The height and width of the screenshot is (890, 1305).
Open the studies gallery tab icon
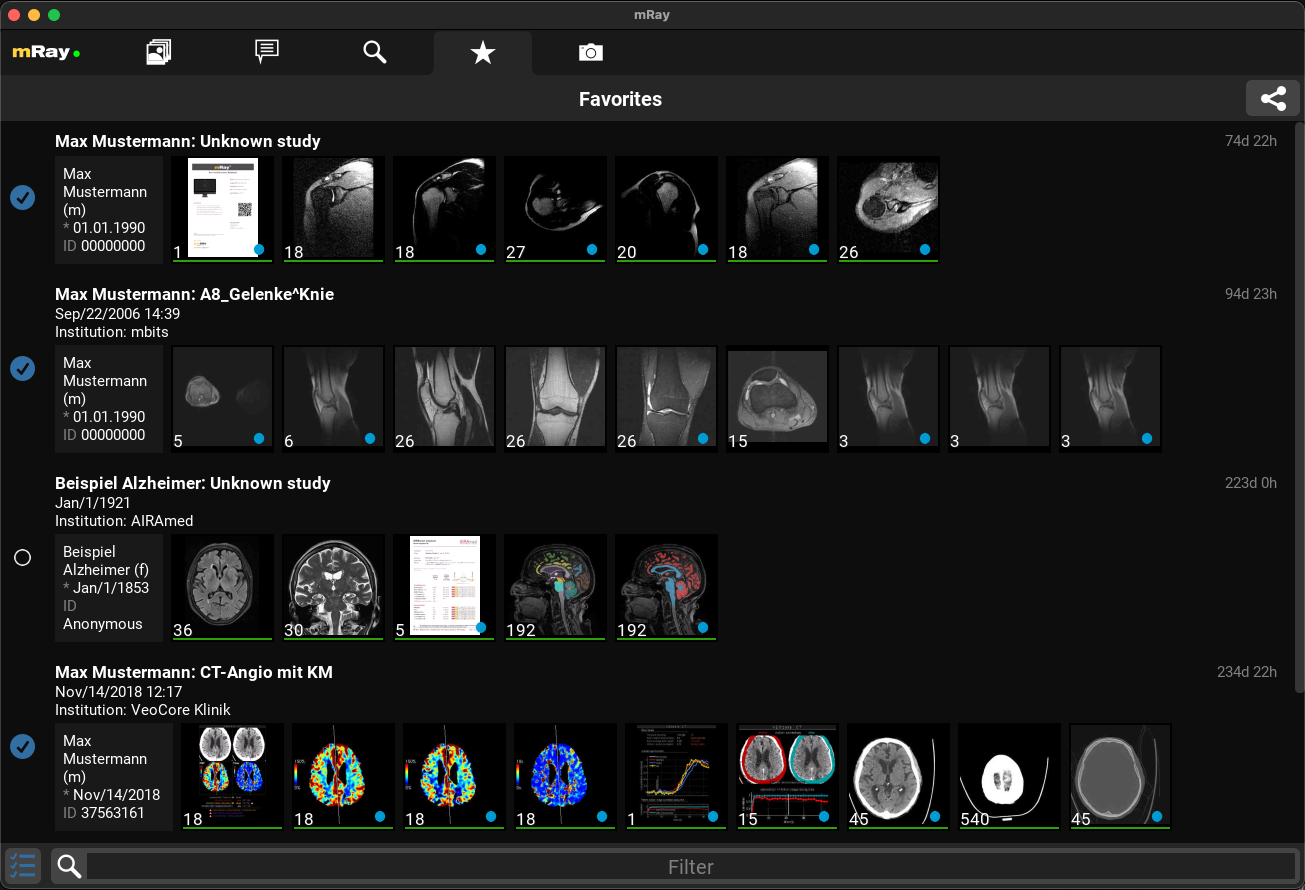point(158,52)
